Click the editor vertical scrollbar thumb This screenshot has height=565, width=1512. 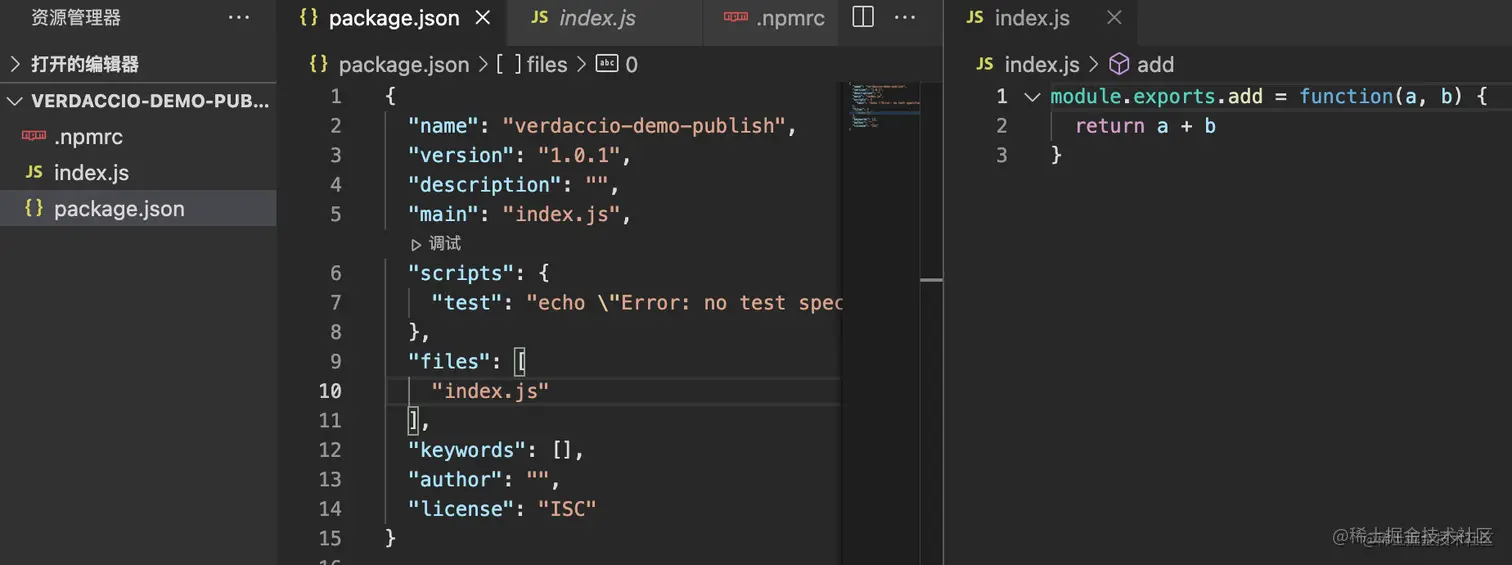[931, 280]
